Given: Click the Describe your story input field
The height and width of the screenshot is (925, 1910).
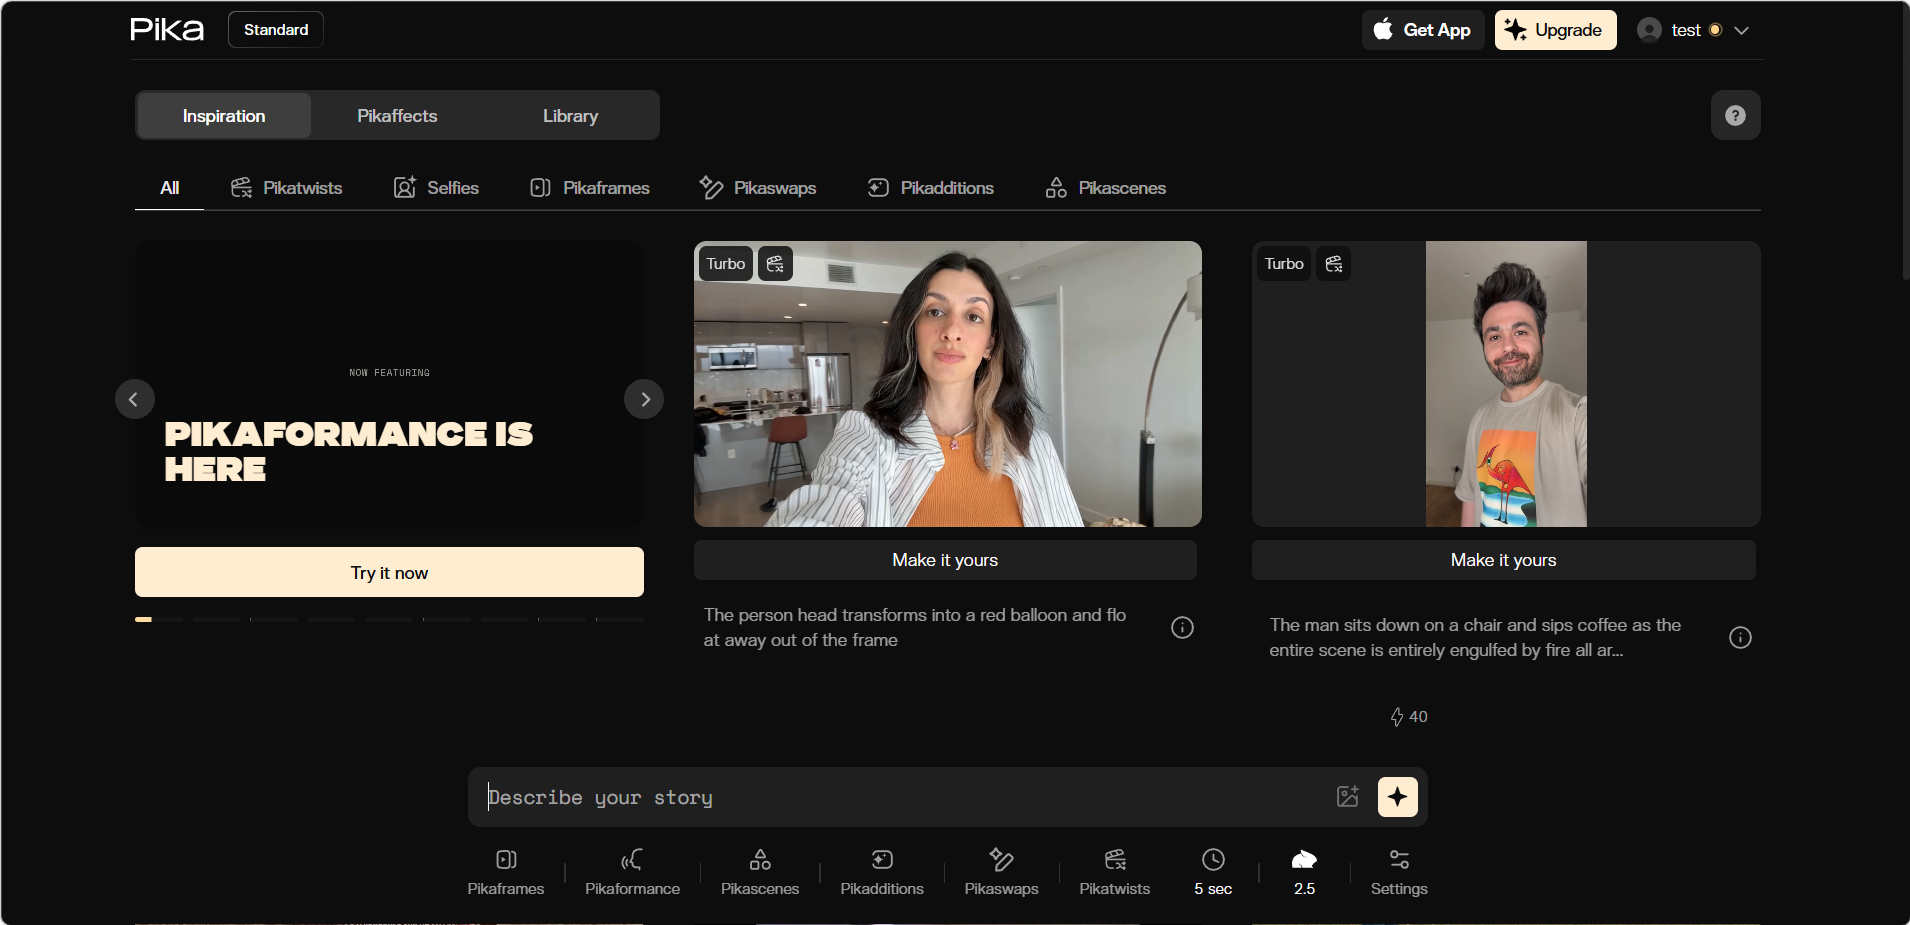Looking at the screenshot, I should [x=900, y=798].
